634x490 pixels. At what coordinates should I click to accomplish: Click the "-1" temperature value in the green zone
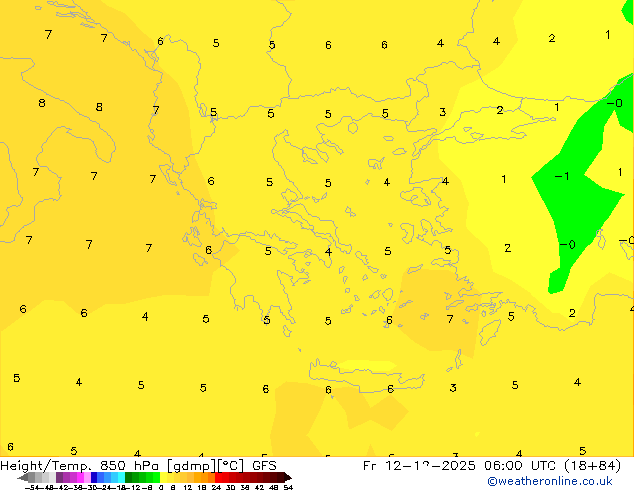tap(562, 176)
